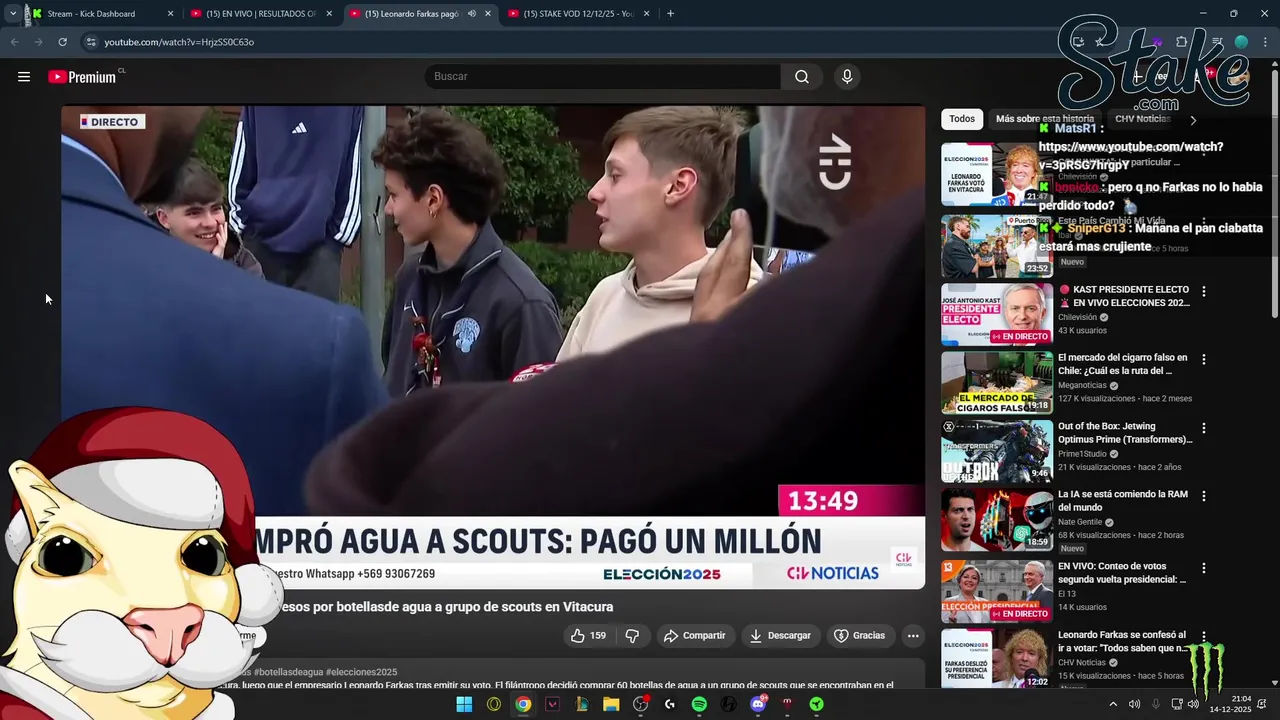The image size is (1280, 720).
Task: Close the Kick Dashboard tab
Action: pos(170,14)
